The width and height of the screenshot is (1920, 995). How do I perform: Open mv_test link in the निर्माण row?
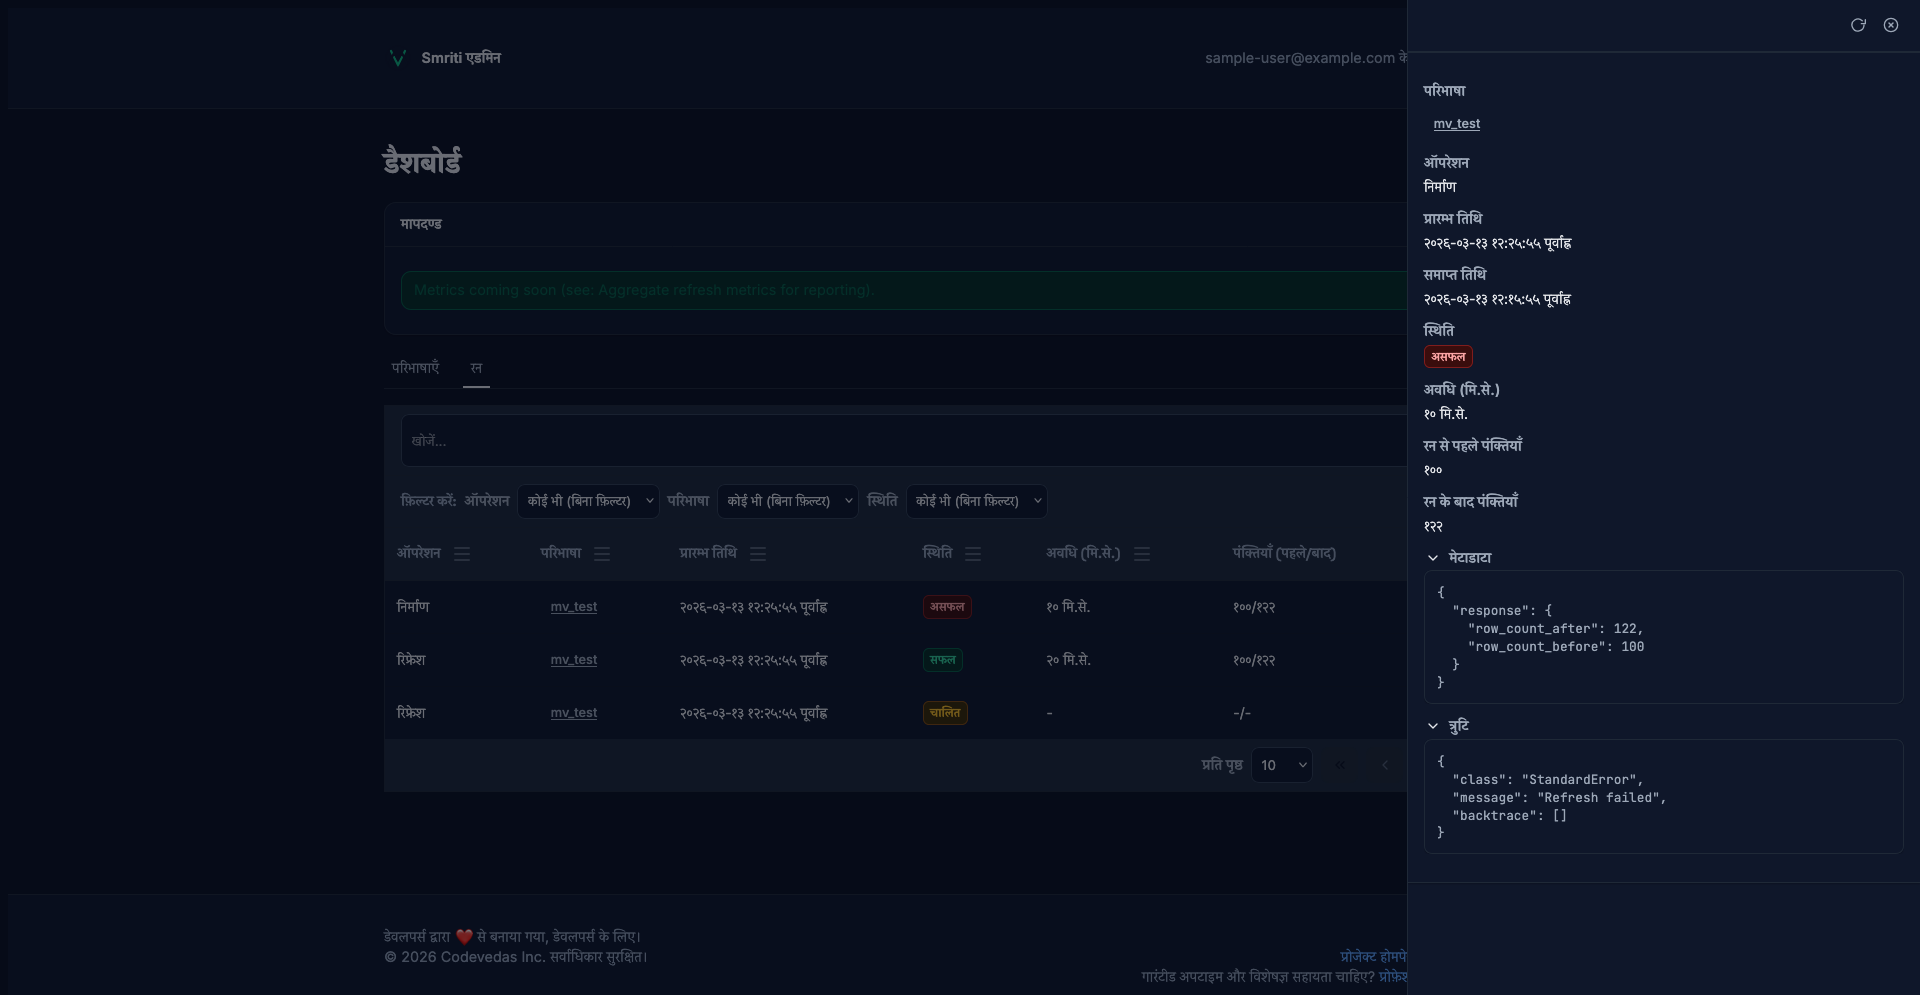(573, 607)
